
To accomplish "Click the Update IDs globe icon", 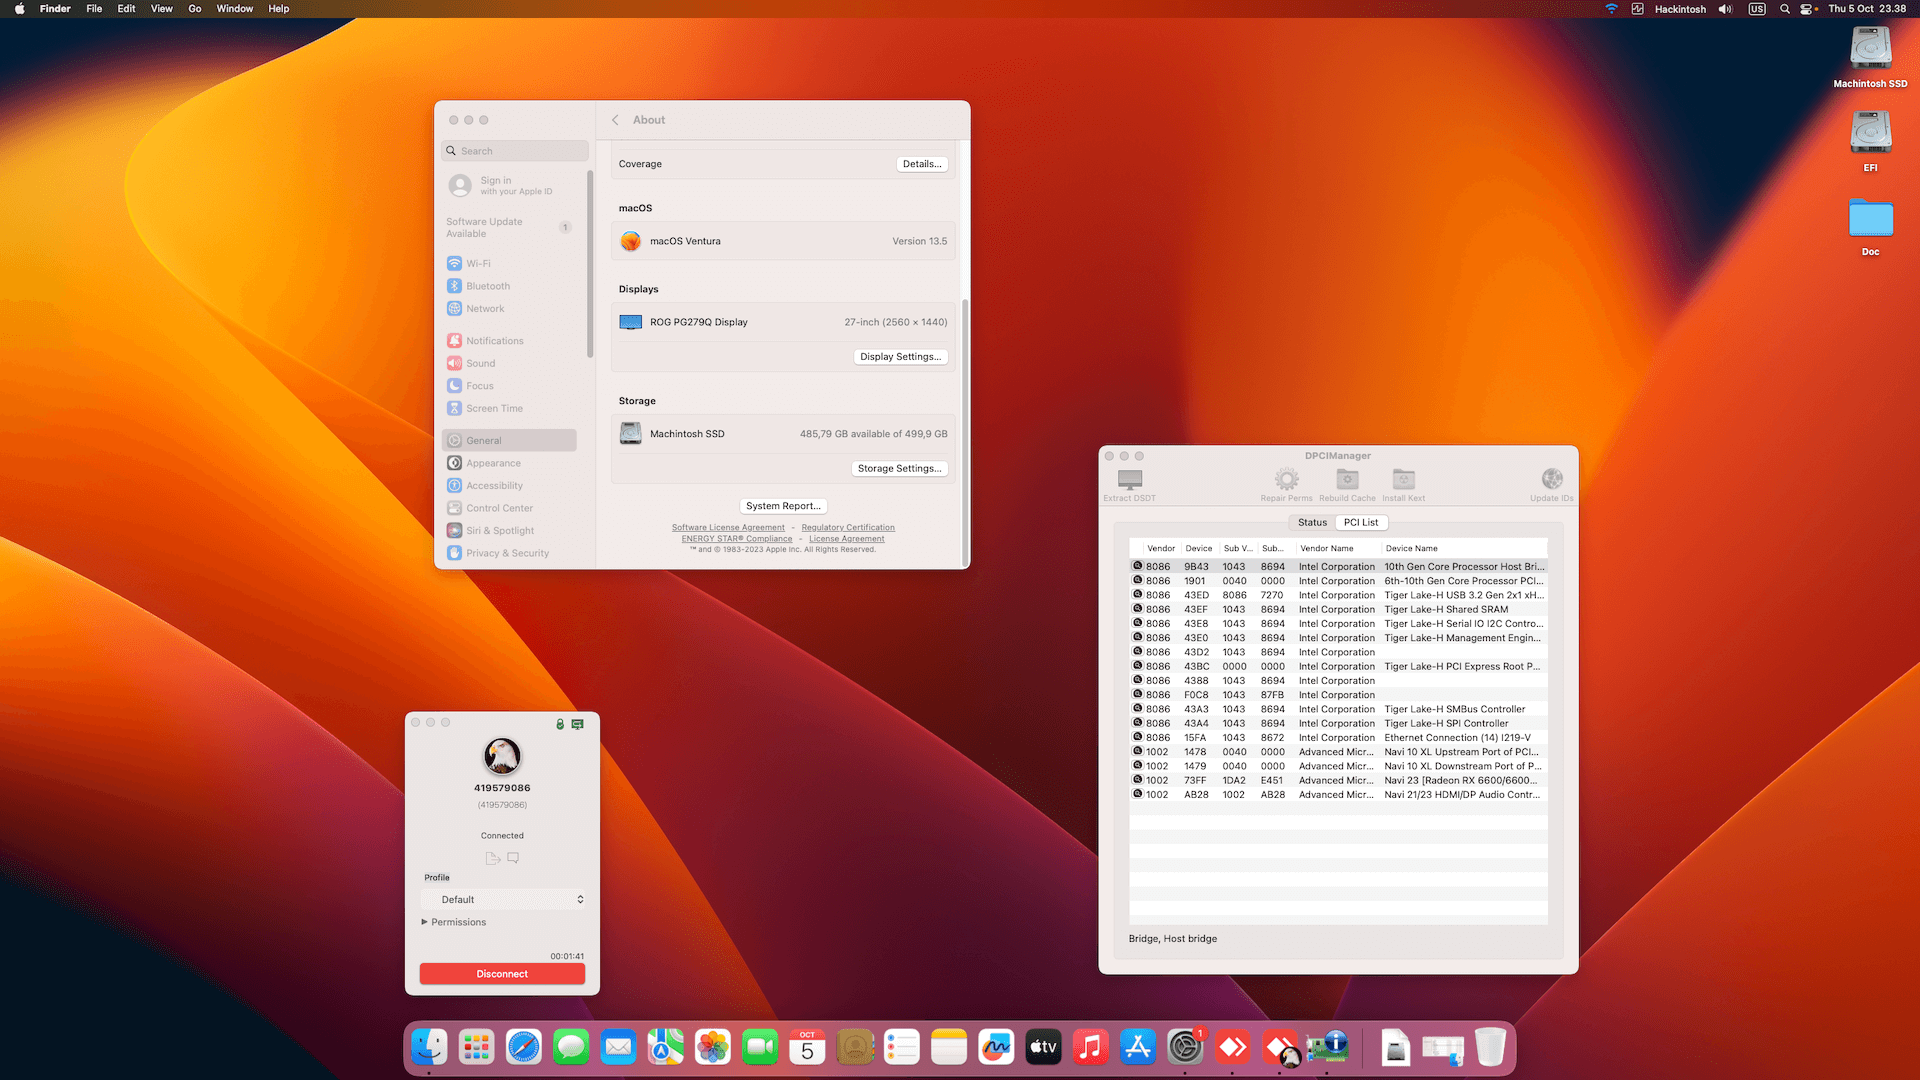I will [x=1551, y=480].
